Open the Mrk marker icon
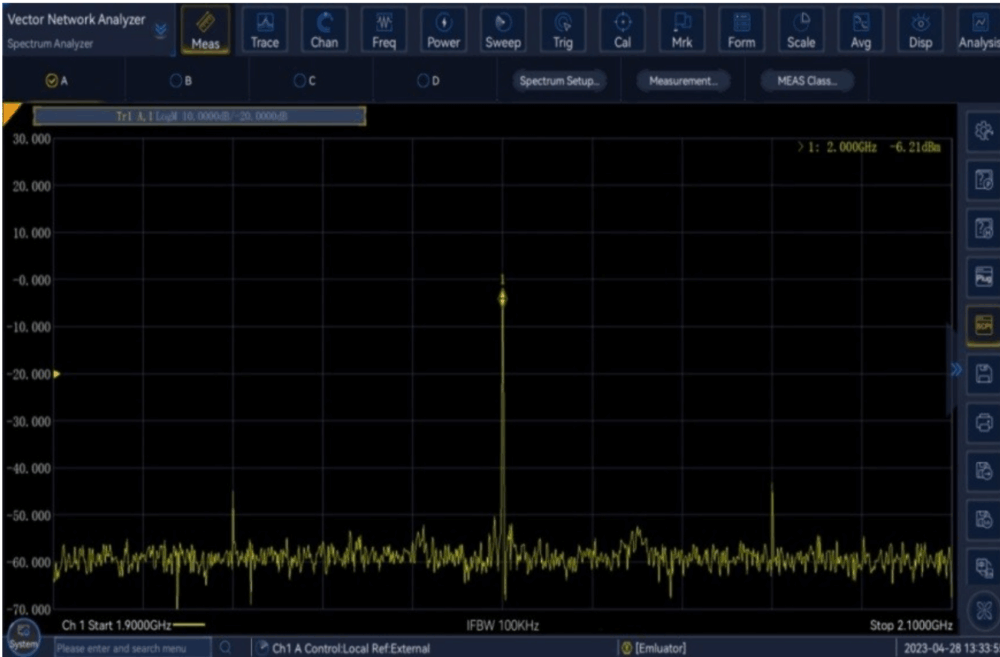The image size is (1000, 657). (x=682, y=30)
